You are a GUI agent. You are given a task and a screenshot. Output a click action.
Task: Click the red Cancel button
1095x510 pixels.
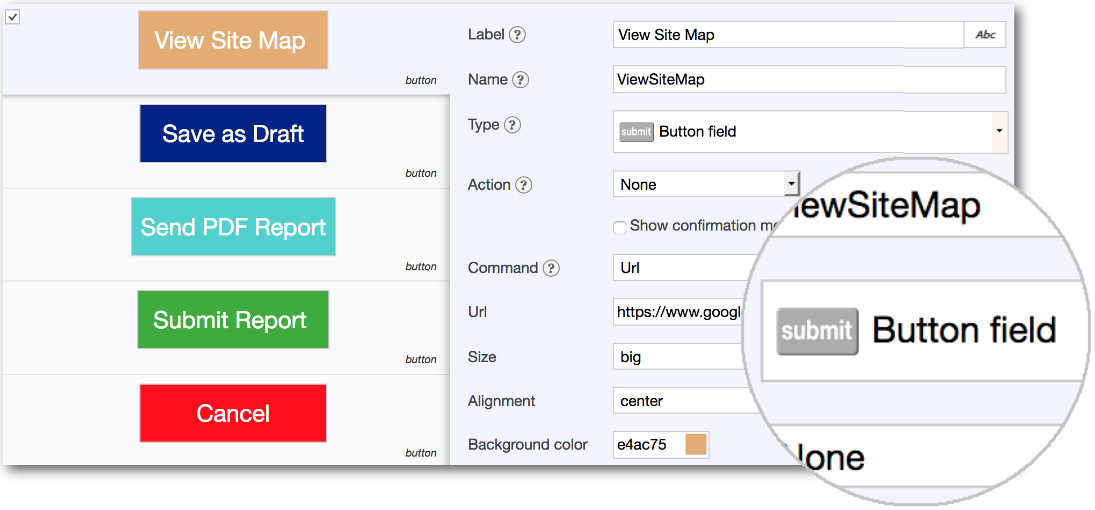click(x=232, y=413)
